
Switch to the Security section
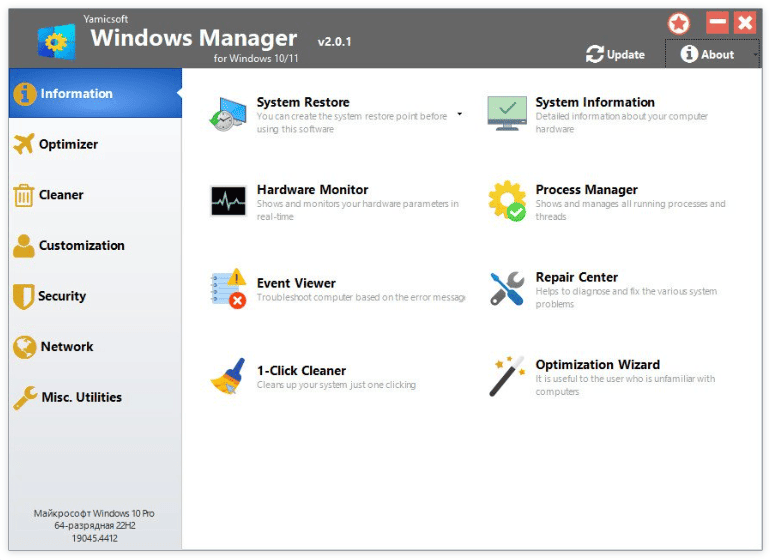95,296
